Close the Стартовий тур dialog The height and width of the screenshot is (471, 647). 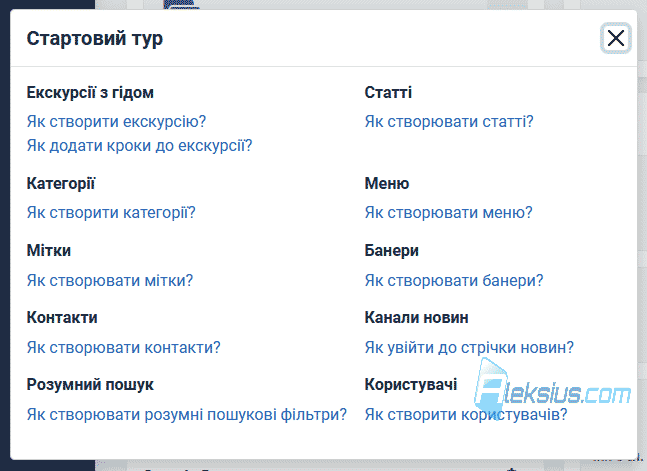coord(616,38)
